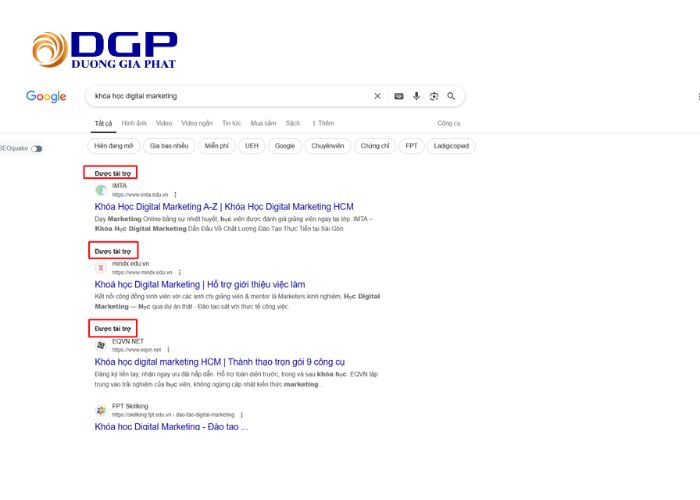The image size is (700, 500).
Task: Apply the Hiện đang mở filter chip
Action: pyautogui.click(x=114, y=146)
